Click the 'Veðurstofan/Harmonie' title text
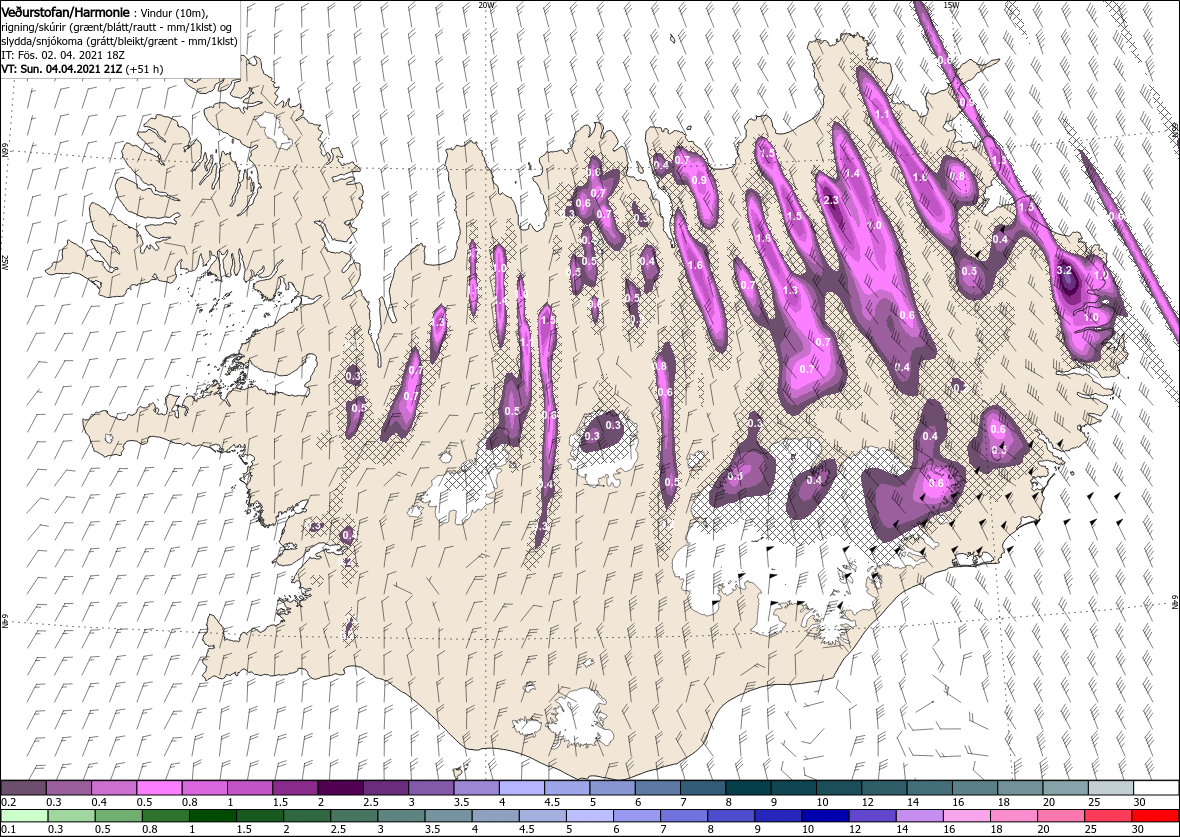The width and height of the screenshot is (1180, 837). pyautogui.click(x=65, y=14)
